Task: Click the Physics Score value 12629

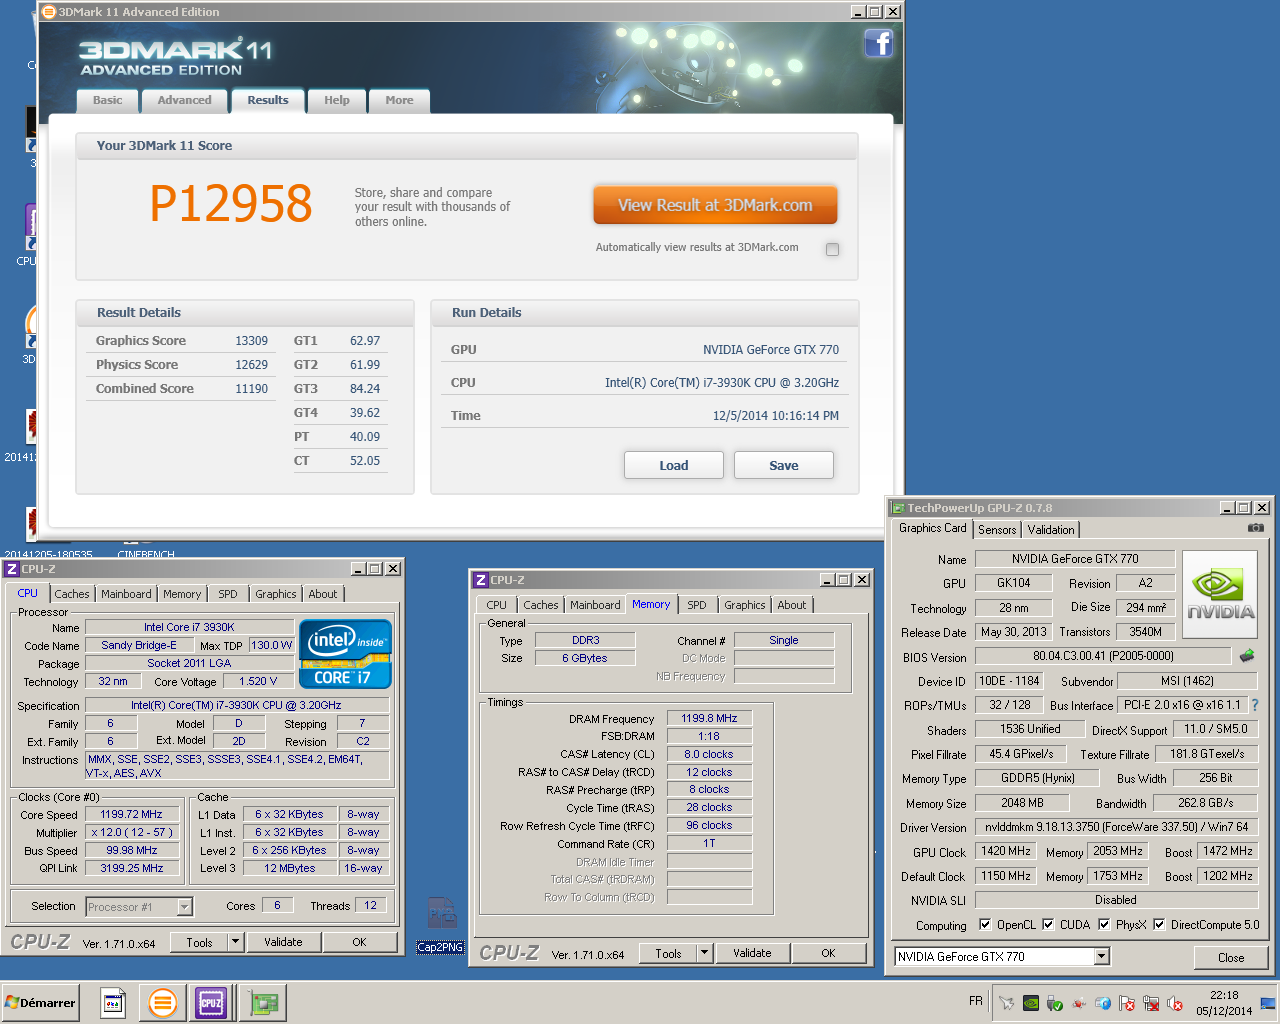Action: pos(252,365)
